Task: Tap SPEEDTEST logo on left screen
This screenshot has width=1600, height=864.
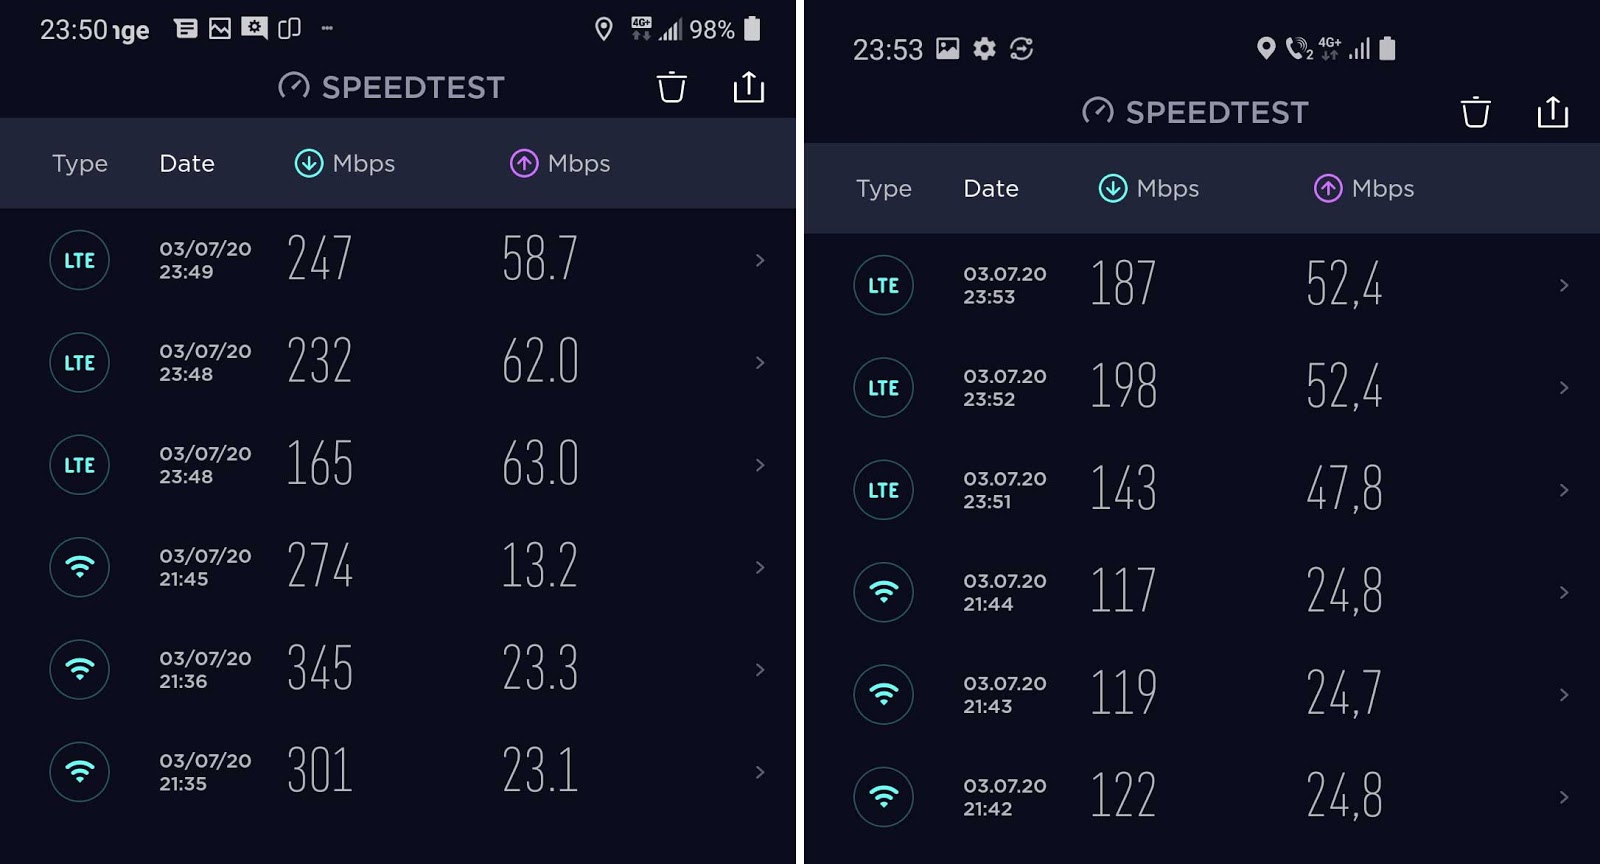Action: (391, 87)
